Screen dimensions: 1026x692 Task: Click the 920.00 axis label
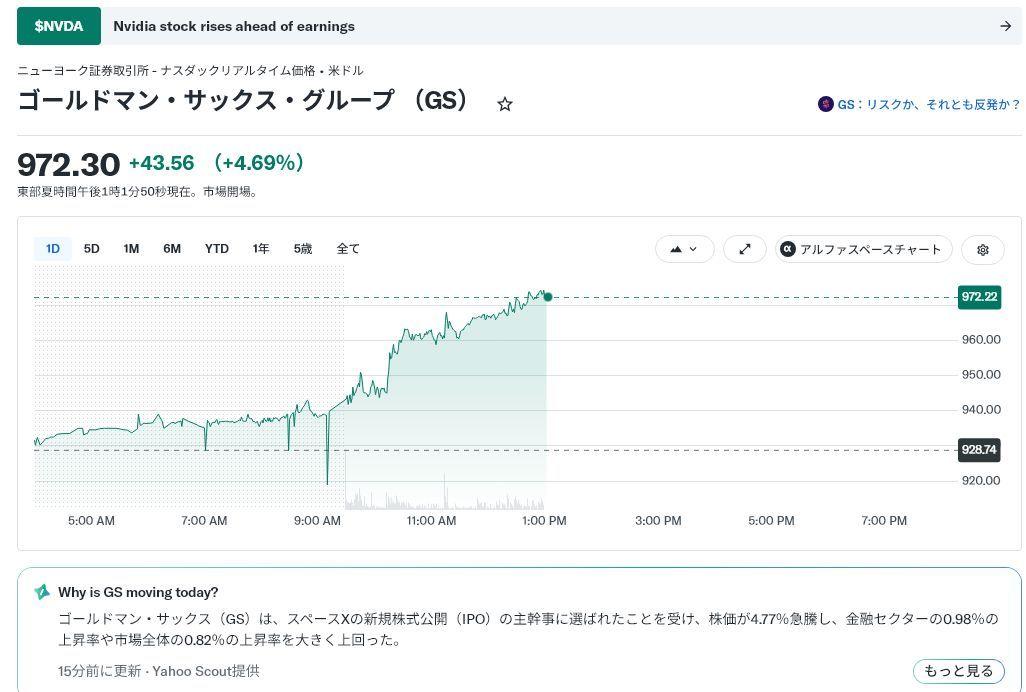(x=981, y=481)
